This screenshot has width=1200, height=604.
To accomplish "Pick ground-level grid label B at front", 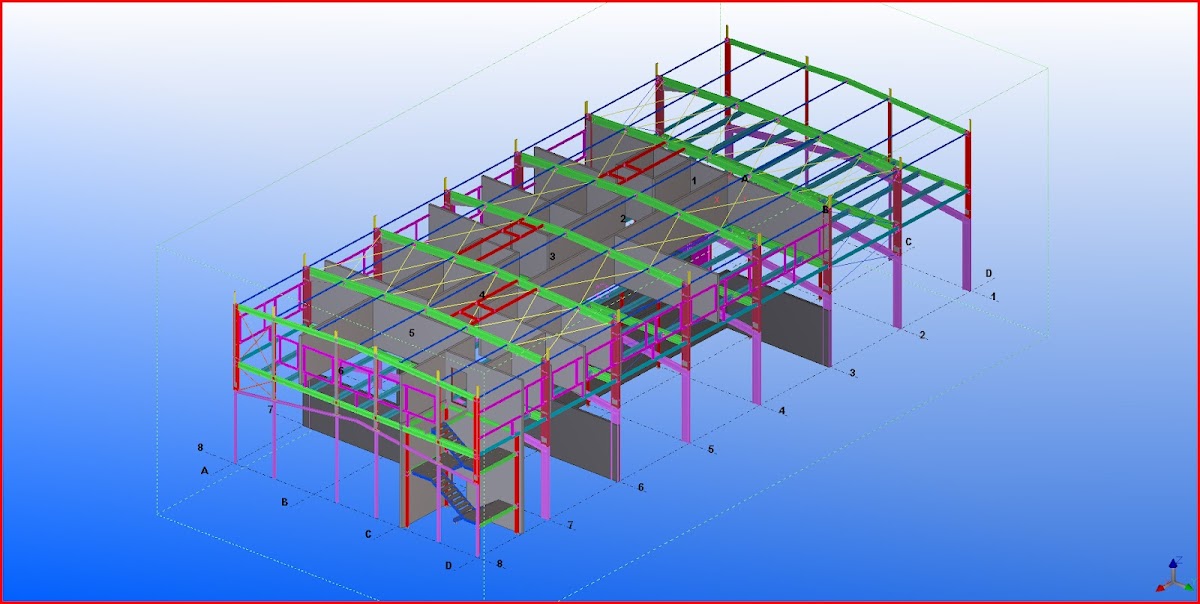I will (284, 502).
